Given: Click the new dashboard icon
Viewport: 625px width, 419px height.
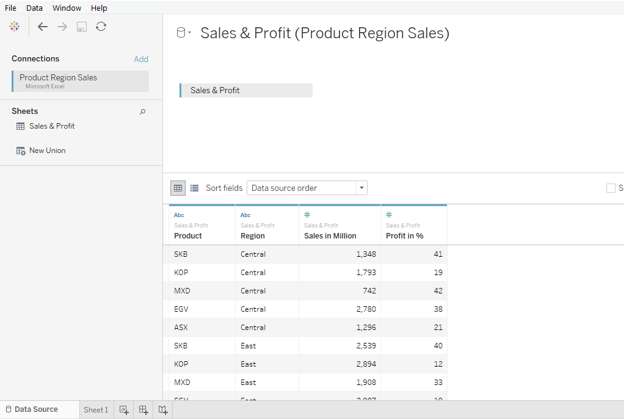Looking at the screenshot, I should tap(143, 410).
